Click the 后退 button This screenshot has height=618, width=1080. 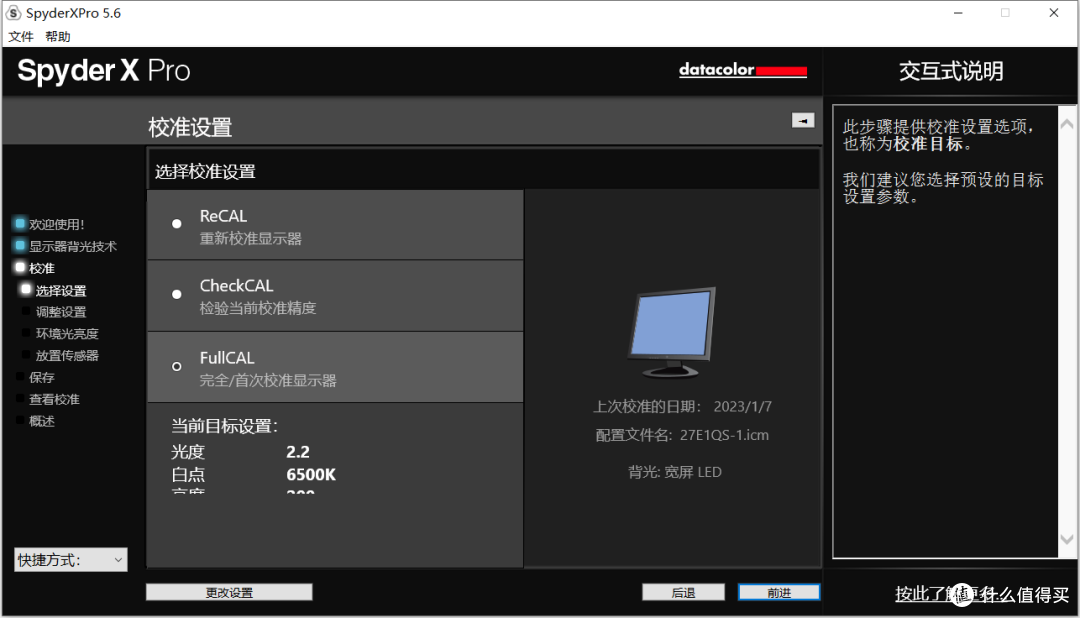pos(683,593)
